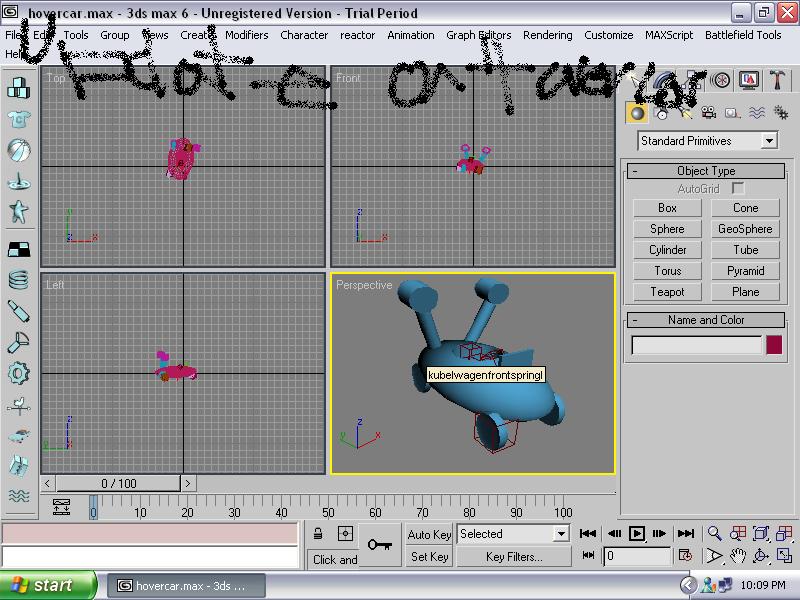Open the magenta object color swatch
800x600 pixels.
[x=774, y=345]
